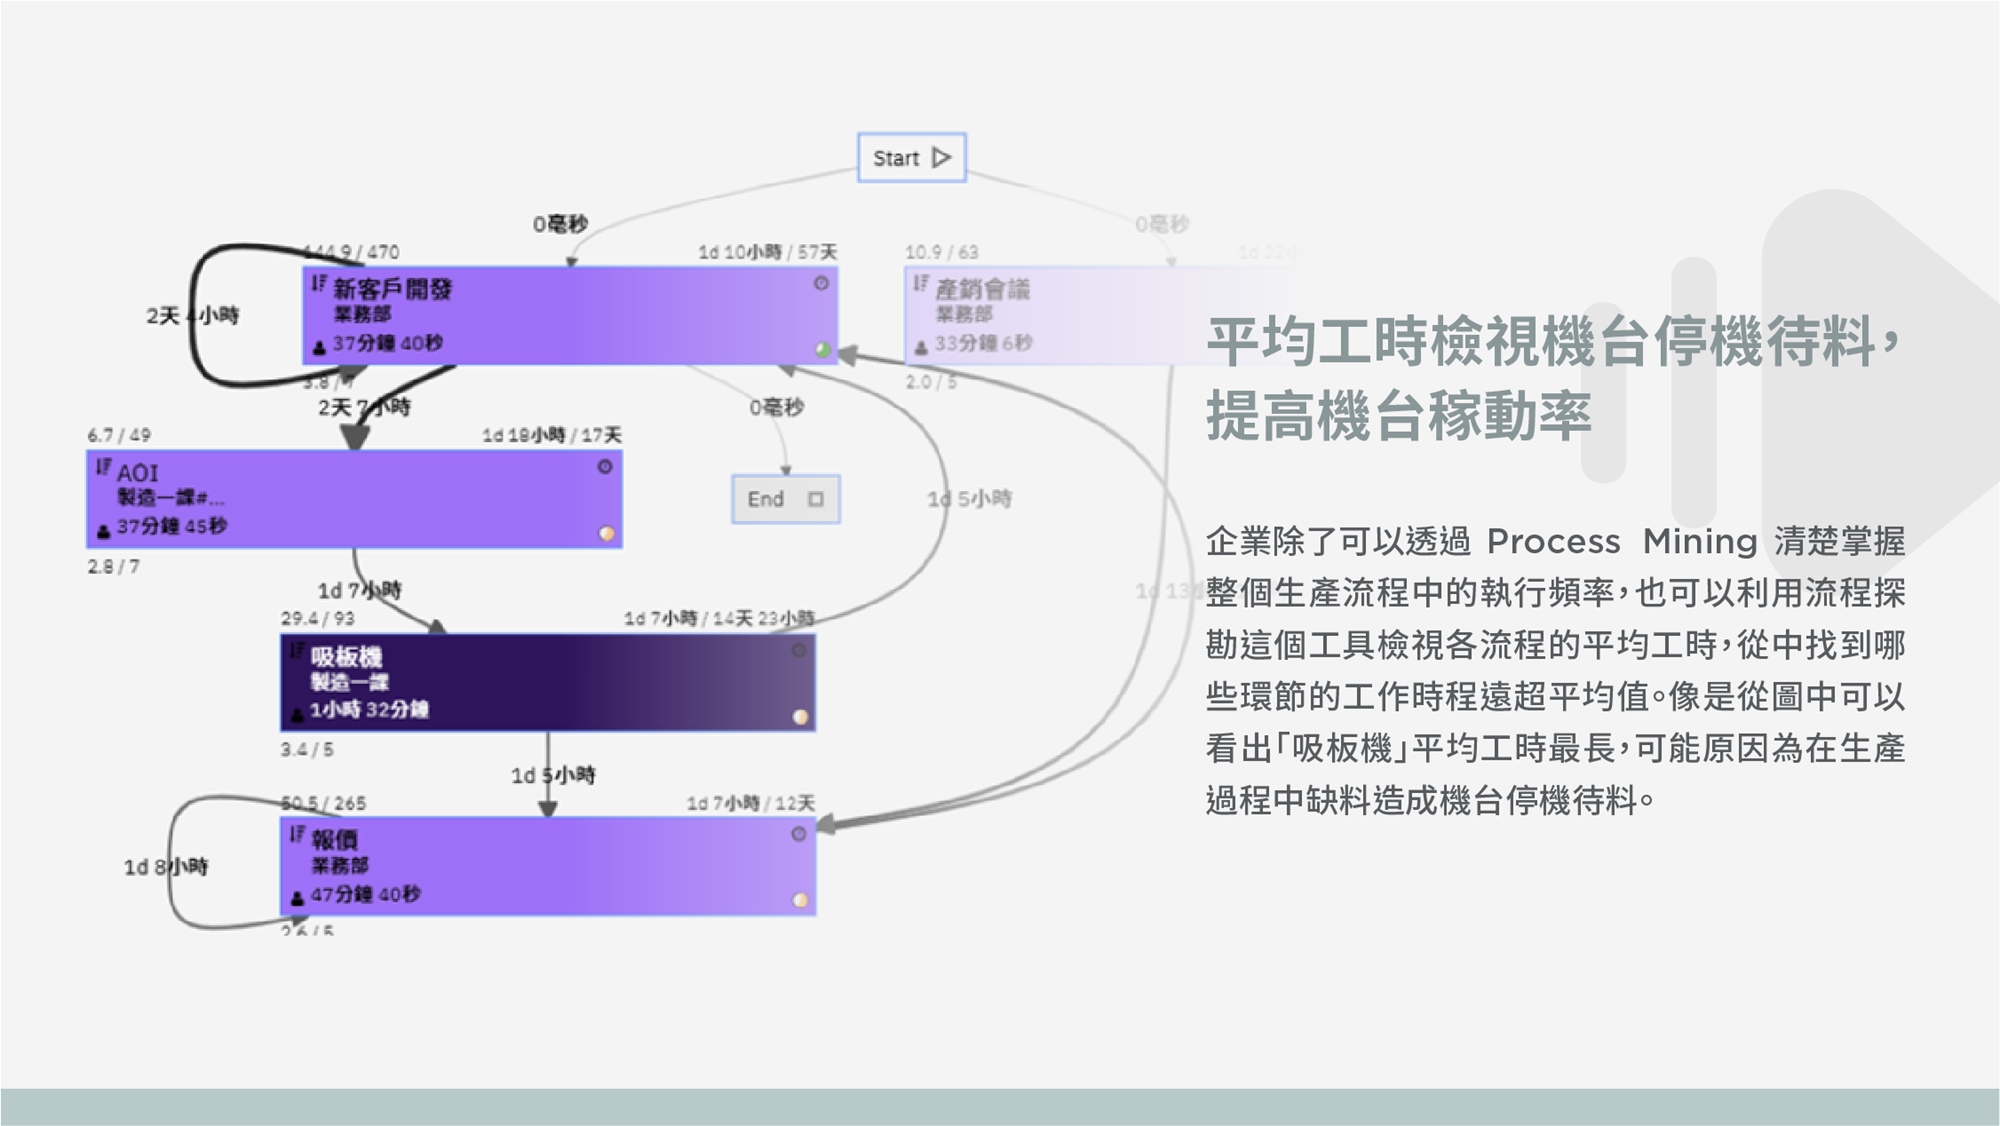
Task: Click orange status dot in AOI node
Action: 606,534
